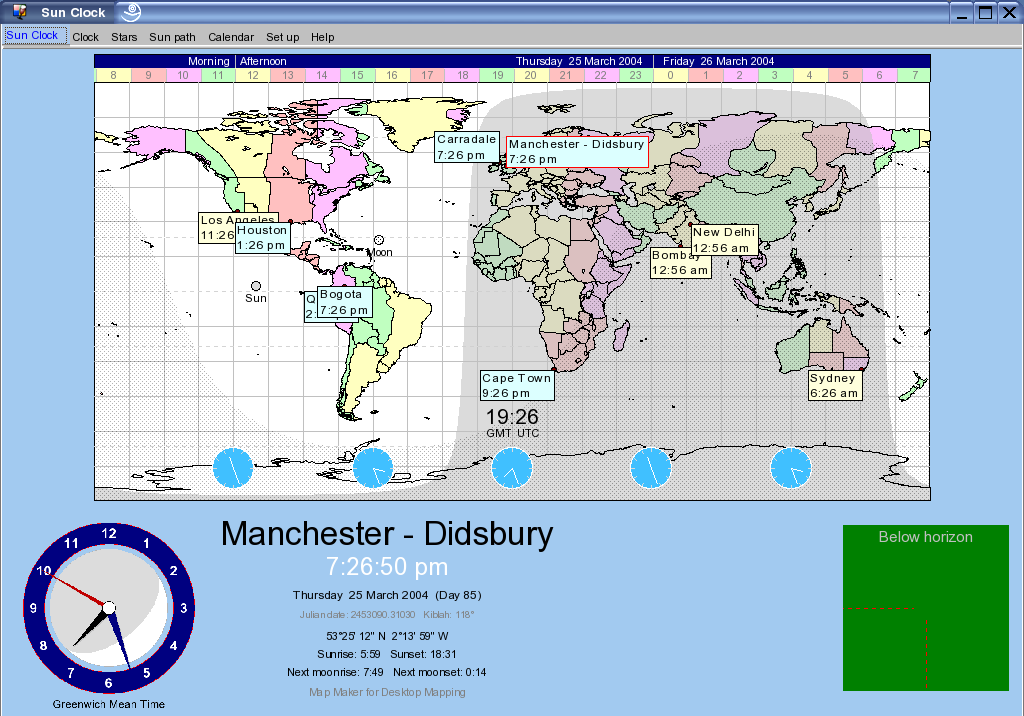
Task: Open the Help menu
Action: pyautogui.click(x=322, y=37)
